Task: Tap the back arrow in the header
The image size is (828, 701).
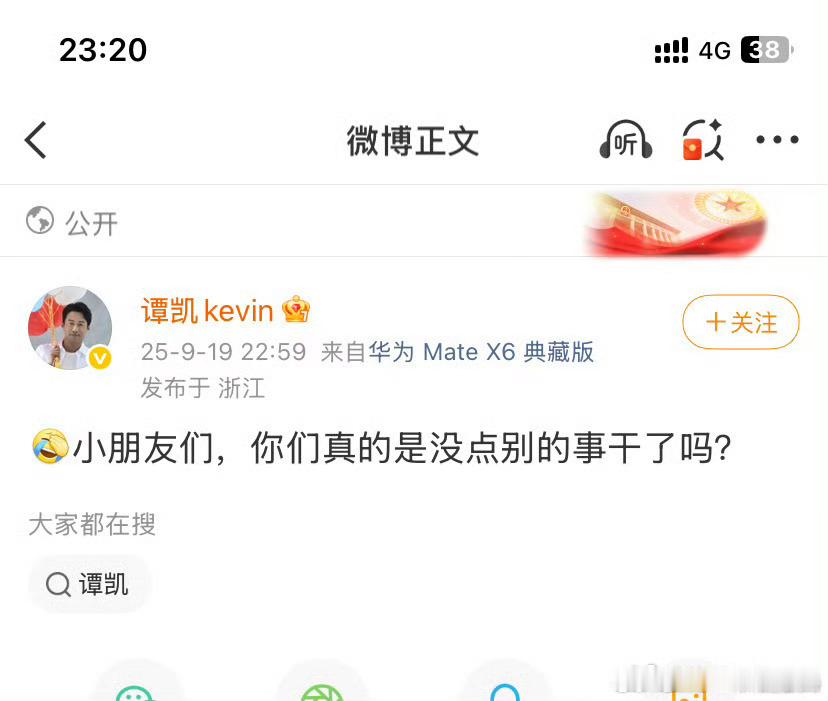Action: coord(35,140)
